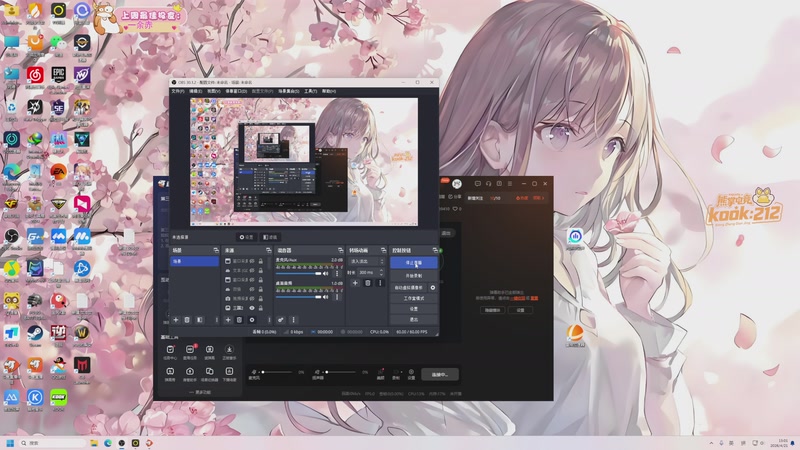Pop out the 来源 dock panel icon
The height and width of the screenshot is (450, 800).
coord(268,251)
